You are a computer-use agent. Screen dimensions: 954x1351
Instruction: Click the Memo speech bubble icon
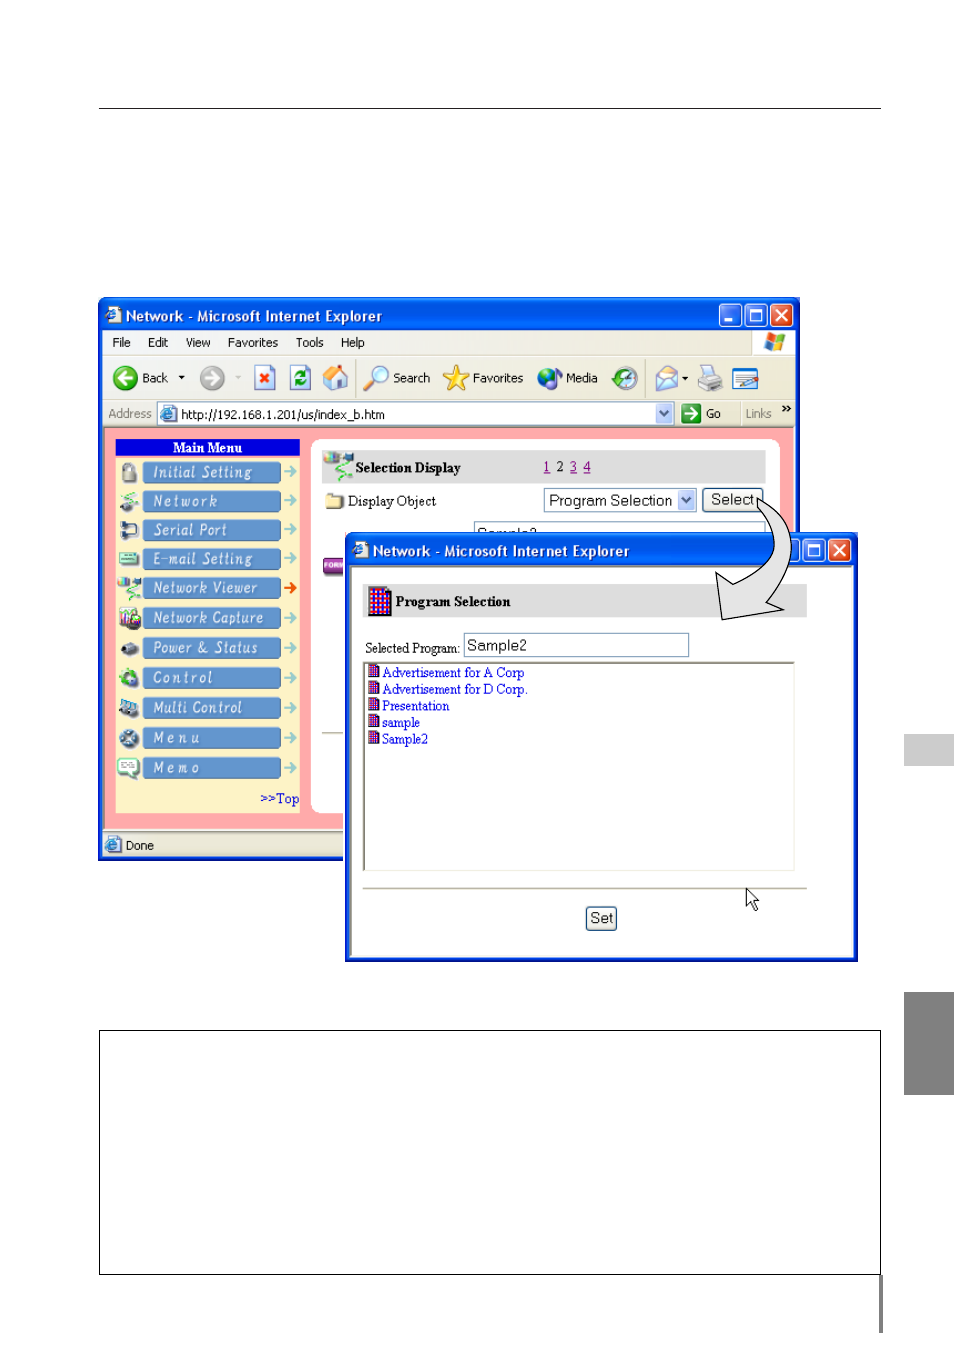pos(129,768)
